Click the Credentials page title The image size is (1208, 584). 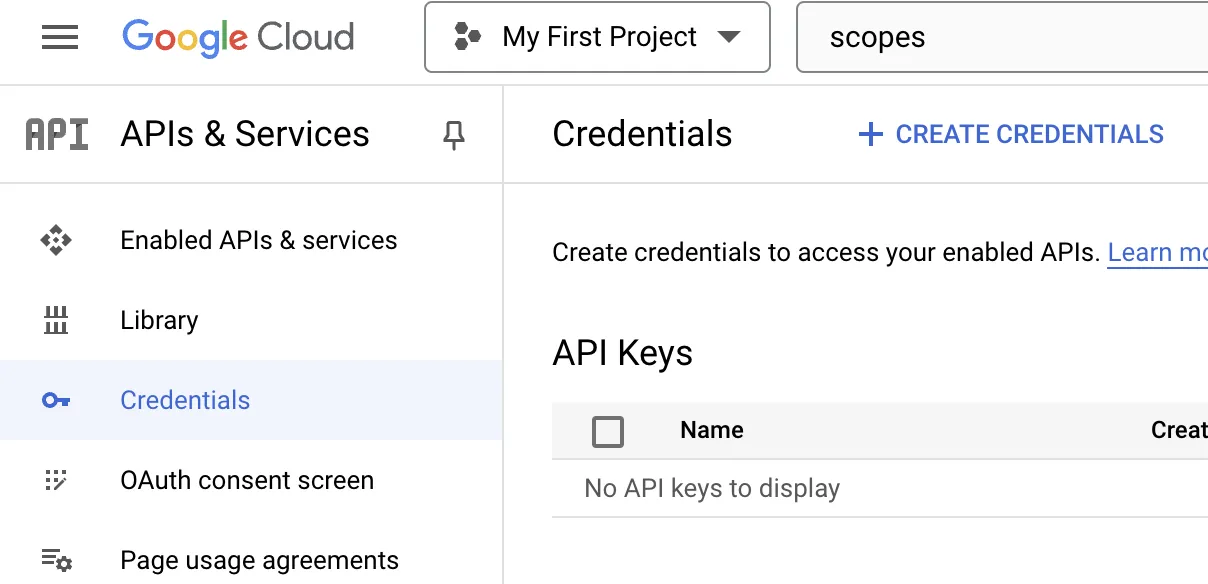(642, 134)
